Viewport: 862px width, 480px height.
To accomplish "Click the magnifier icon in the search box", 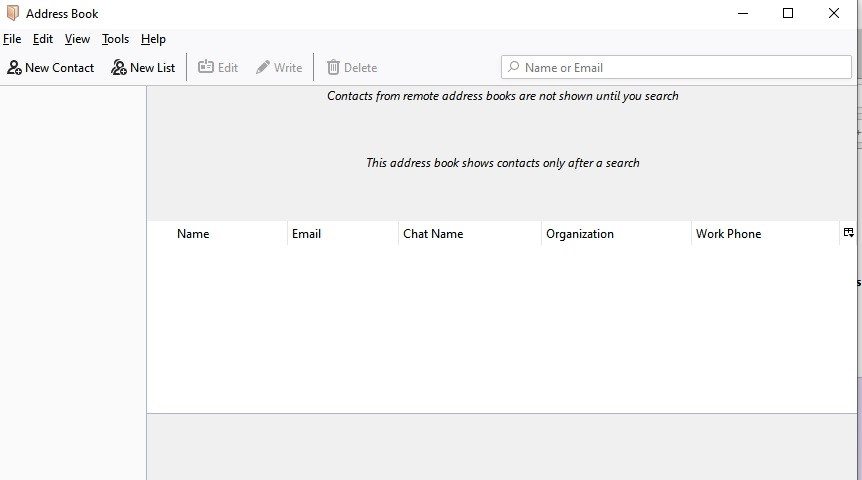I will pos(514,68).
